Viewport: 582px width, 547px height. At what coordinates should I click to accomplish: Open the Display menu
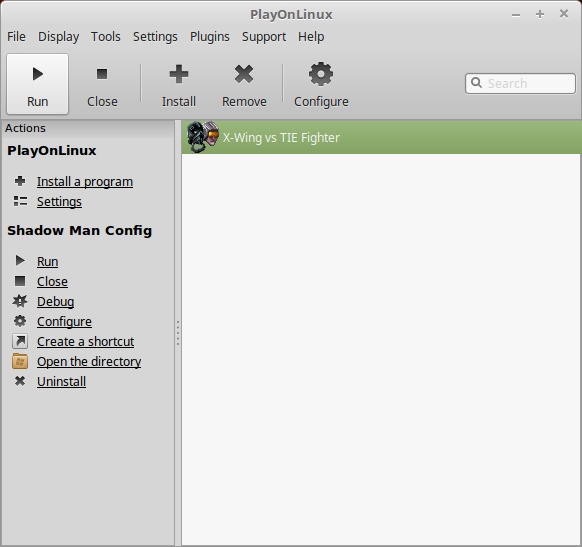pyautogui.click(x=59, y=37)
